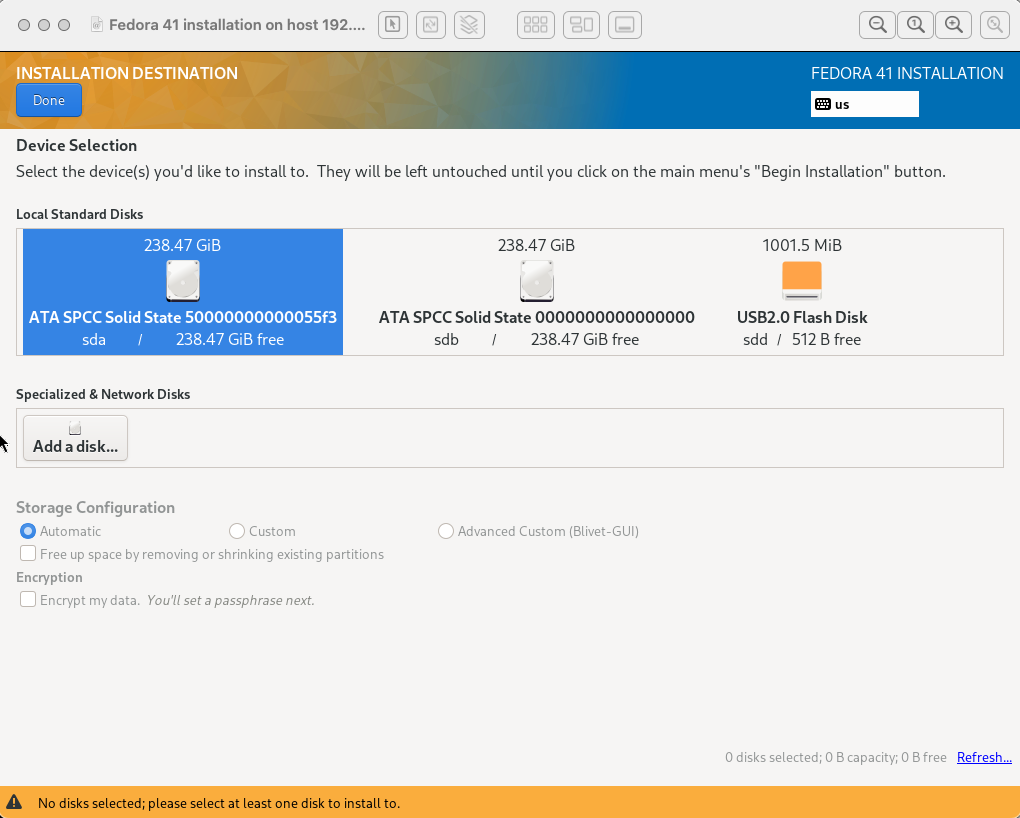Click the refresh screen toolbar icon

pyautogui.click(x=431, y=25)
